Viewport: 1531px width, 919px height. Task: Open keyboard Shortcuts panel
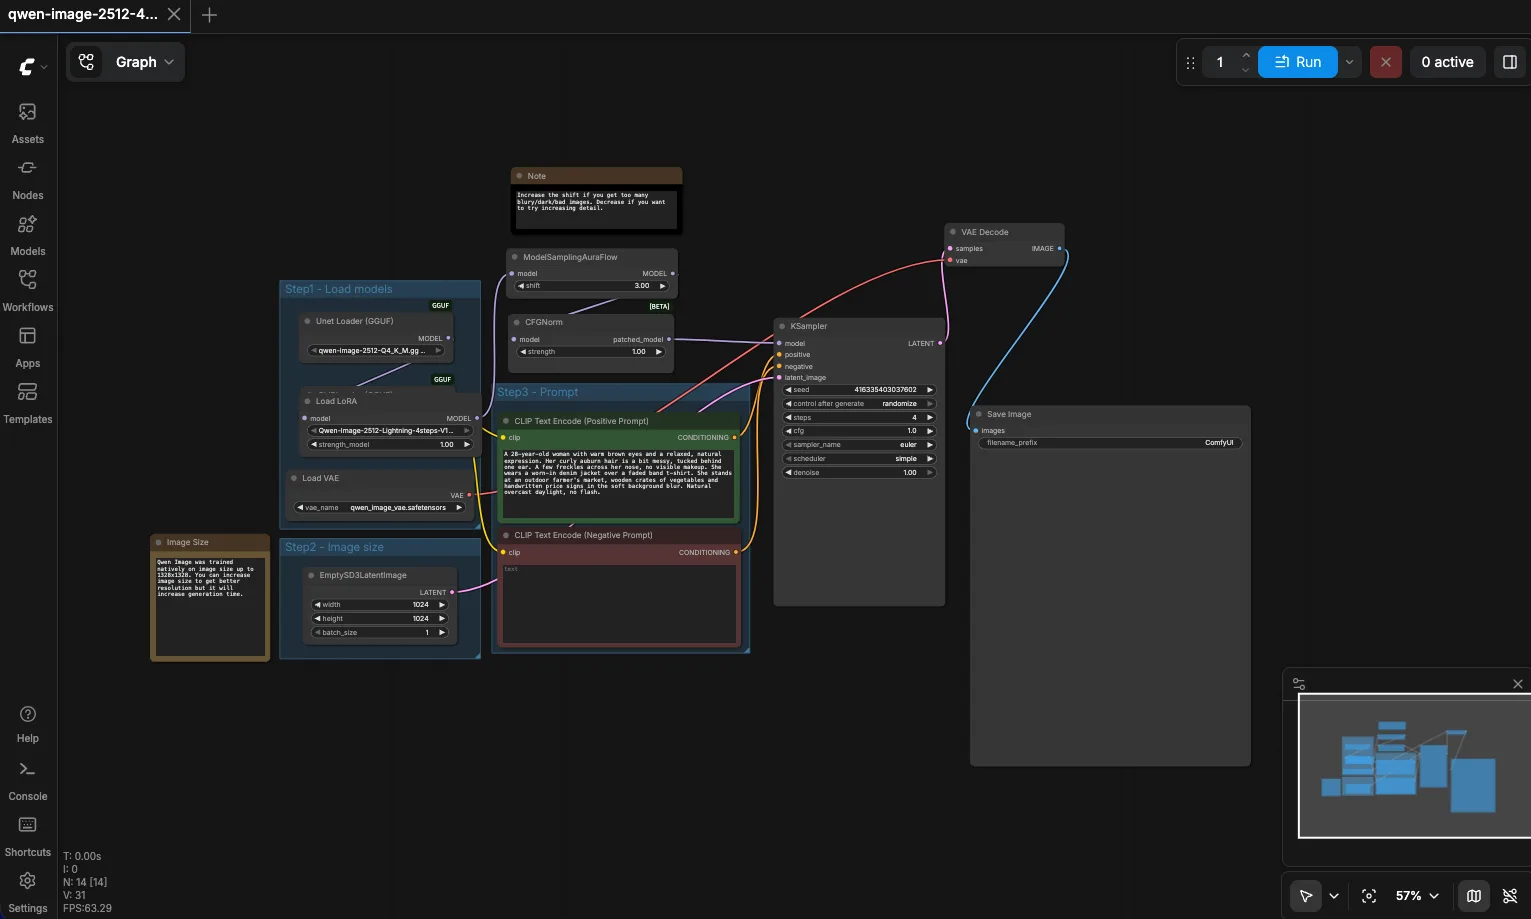(28, 836)
